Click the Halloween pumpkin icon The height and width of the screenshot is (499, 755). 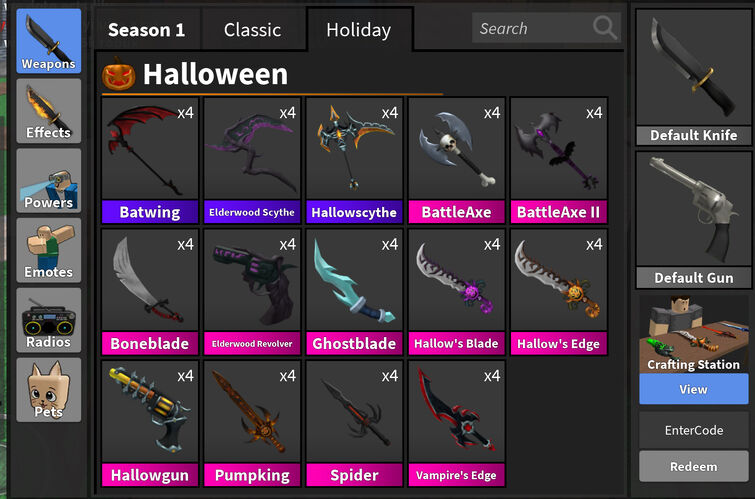[x=118, y=74]
